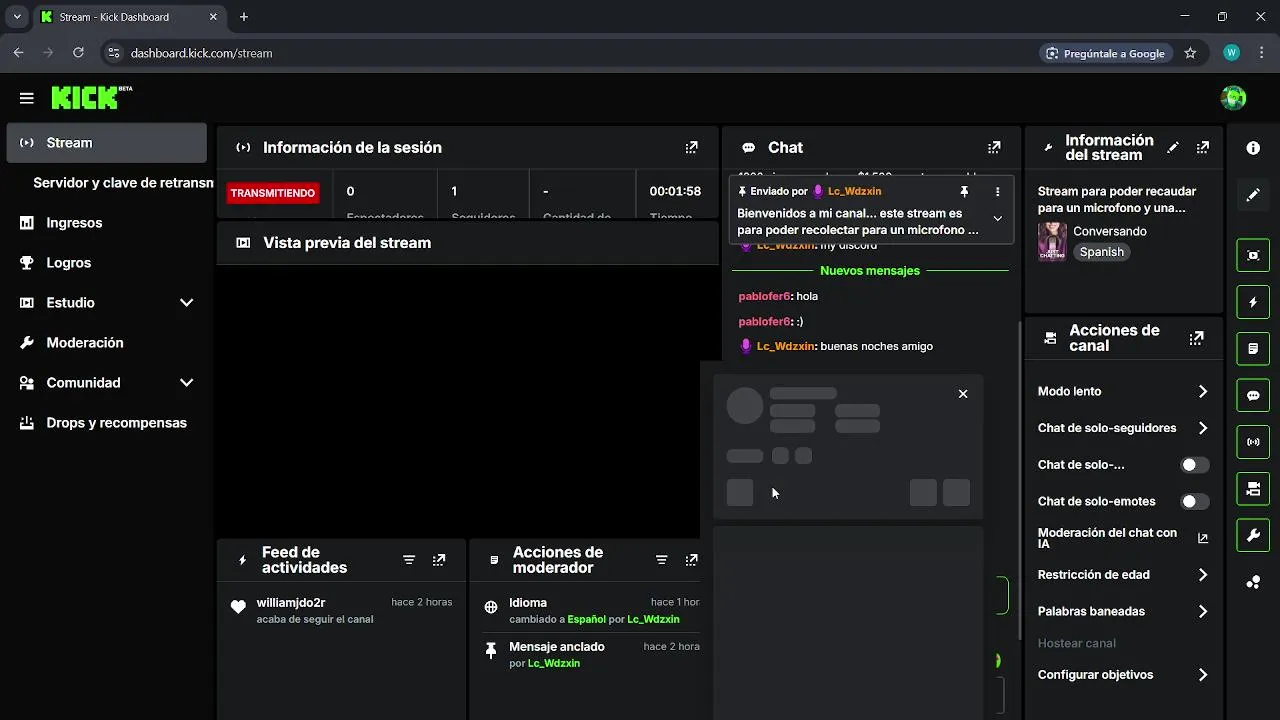Pop out the Acciones de canal panel
Screen dimensions: 1280x720
1196,338
